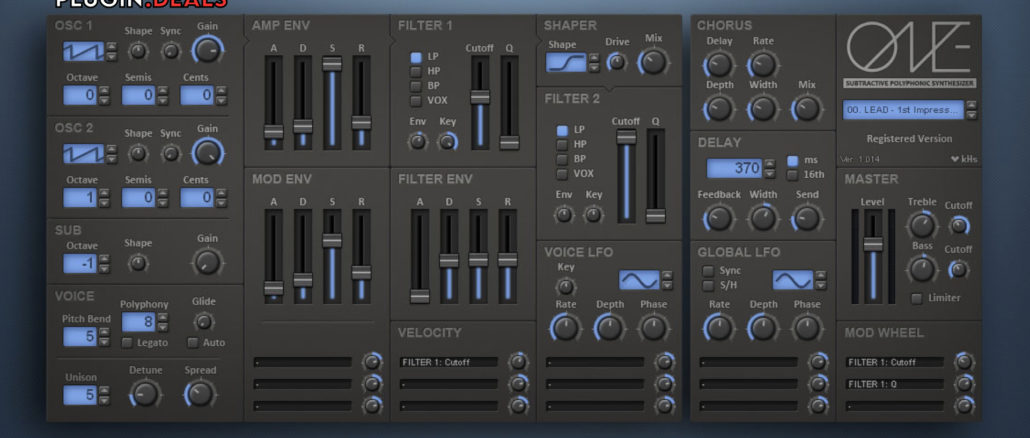The width and height of the screenshot is (1030, 438).
Task: Click the Chorus Delay knob
Action: tap(719, 64)
